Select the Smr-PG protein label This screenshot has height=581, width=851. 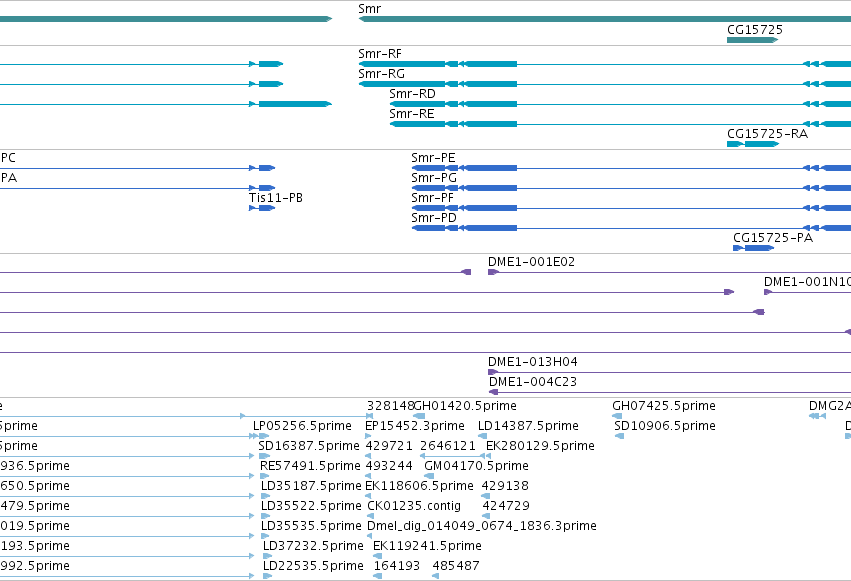(434, 178)
